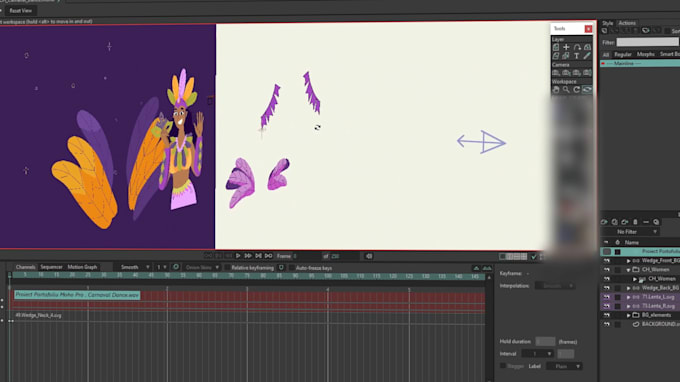Click the onion skin circular icon in timeline
The height and width of the screenshot is (382, 680).
176,267
